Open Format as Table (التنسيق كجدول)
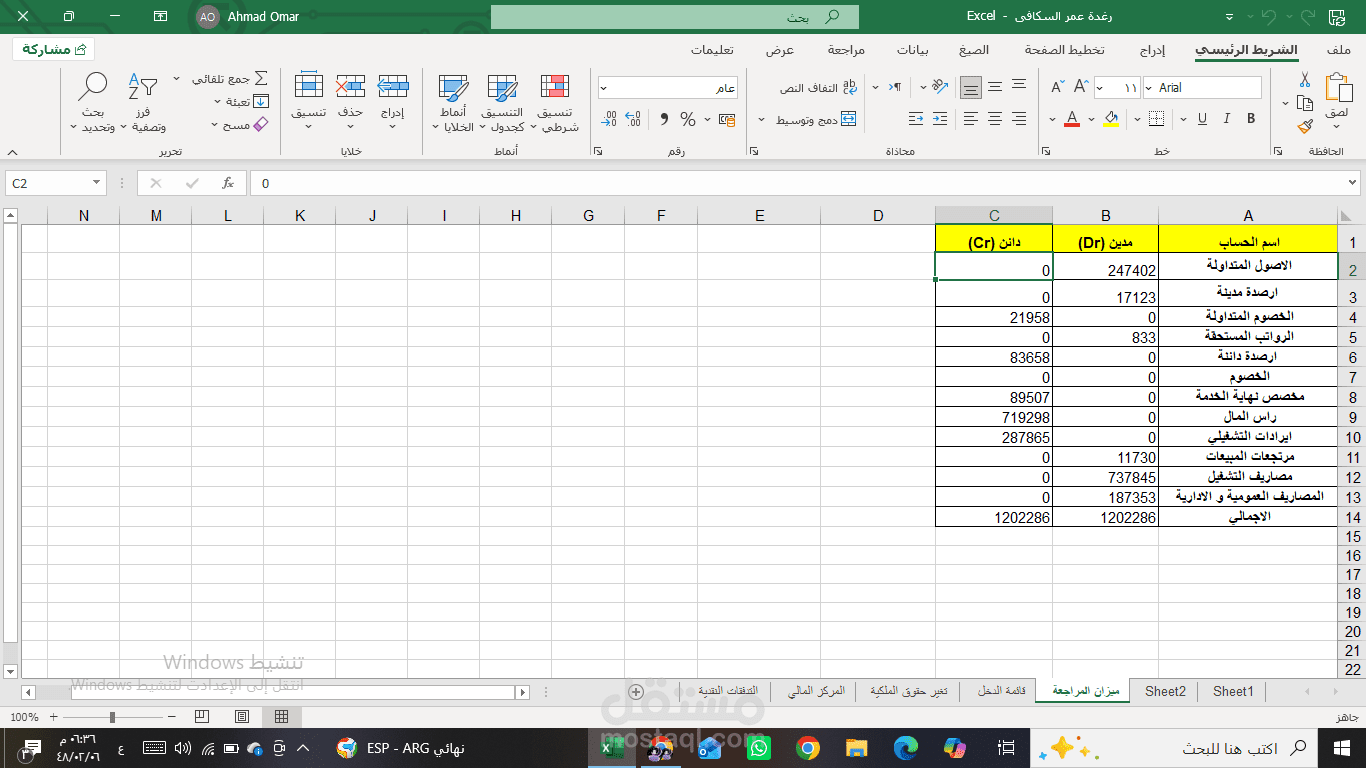Screen dimensions: 1366x768 (502, 104)
